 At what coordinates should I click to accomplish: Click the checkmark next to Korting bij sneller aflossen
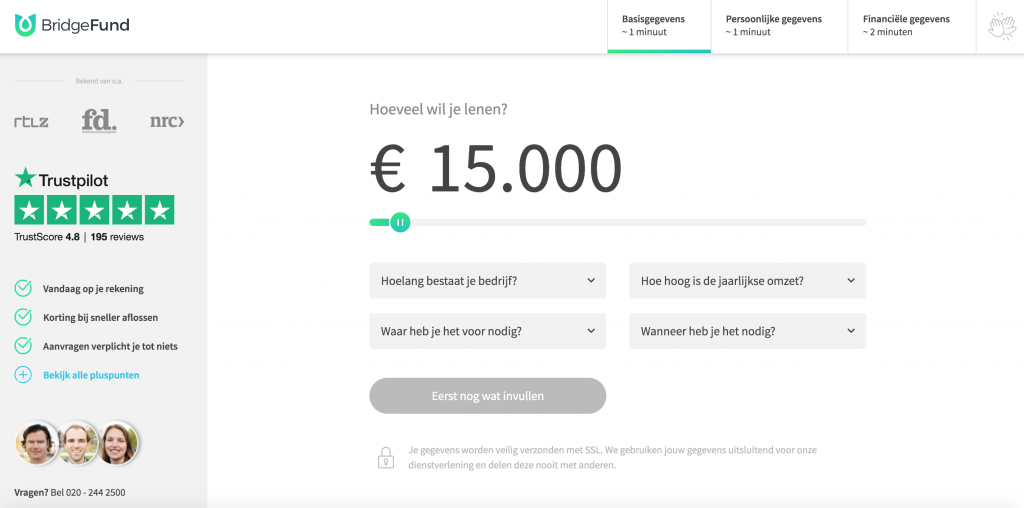click(x=23, y=317)
